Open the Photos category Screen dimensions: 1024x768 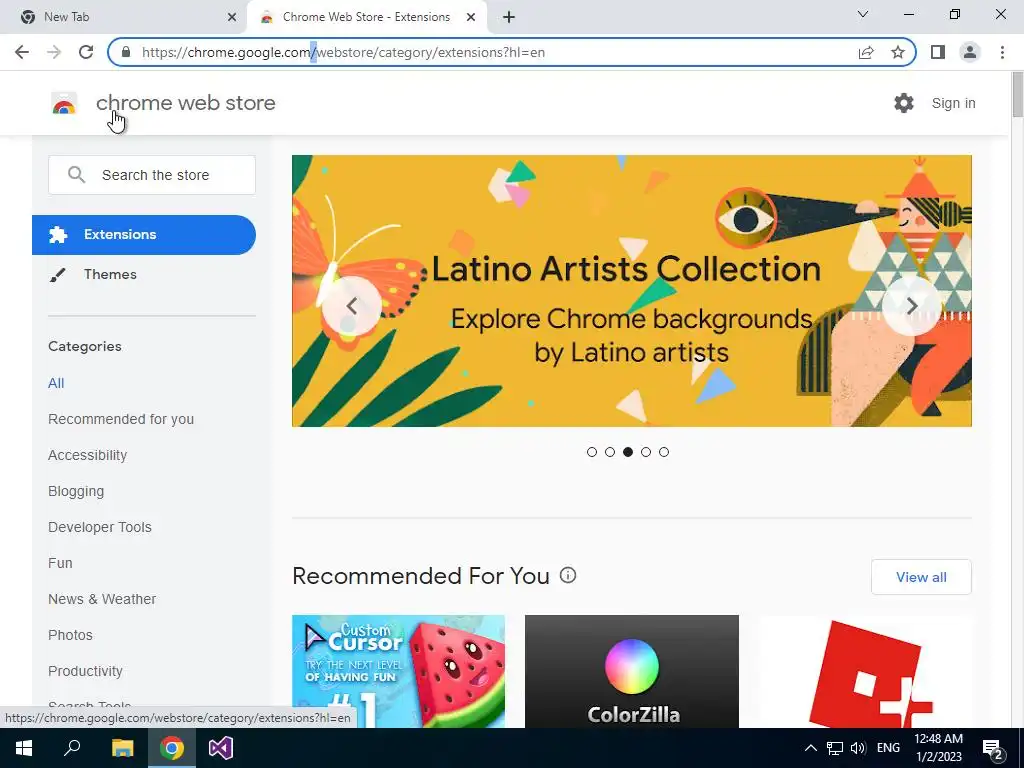pos(71,635)
